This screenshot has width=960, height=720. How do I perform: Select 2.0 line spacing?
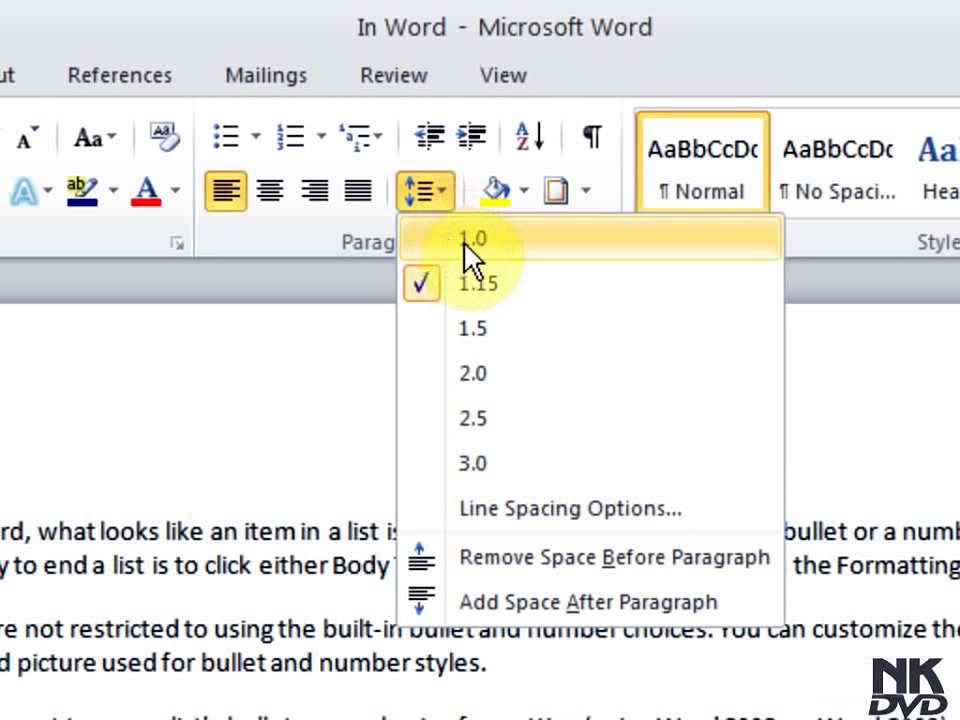click(x=590, y=373)
